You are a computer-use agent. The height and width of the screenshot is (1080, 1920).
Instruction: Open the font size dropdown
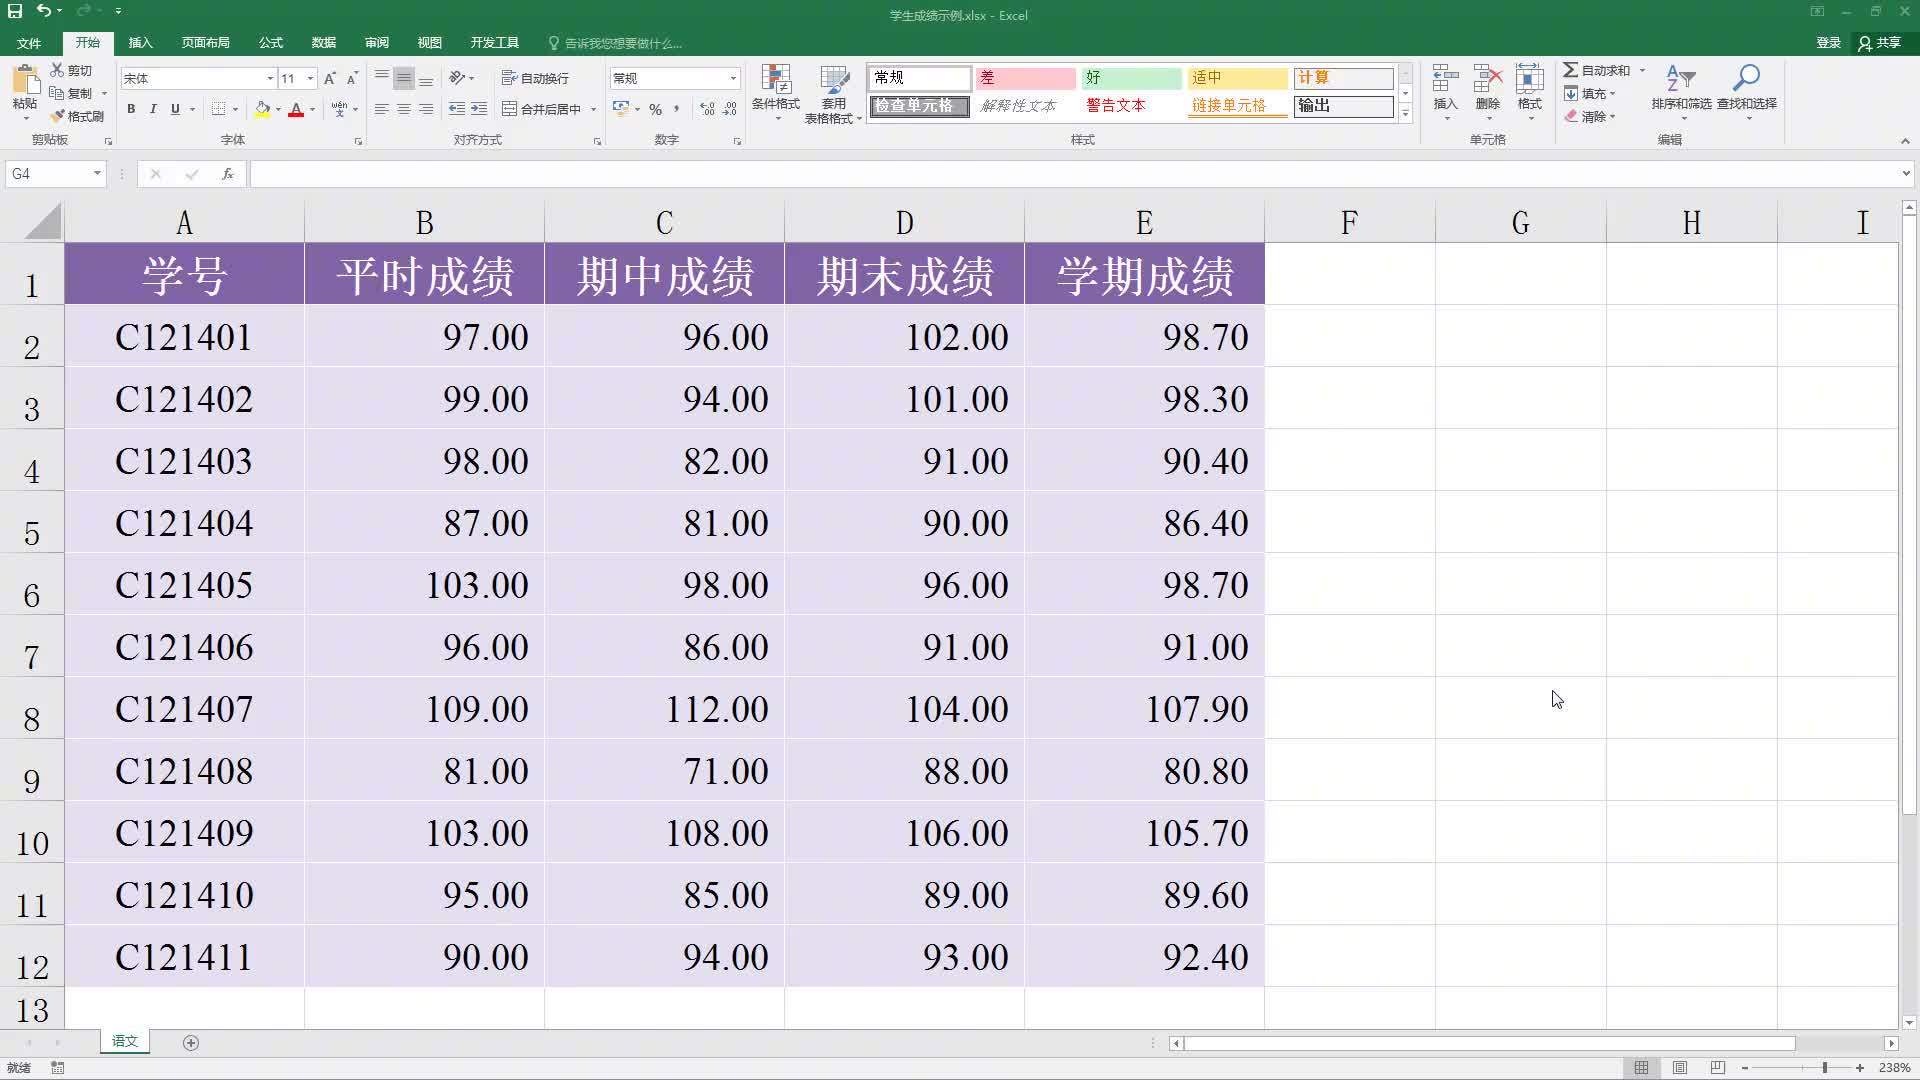pyautogui.click(x=309, y=78)
